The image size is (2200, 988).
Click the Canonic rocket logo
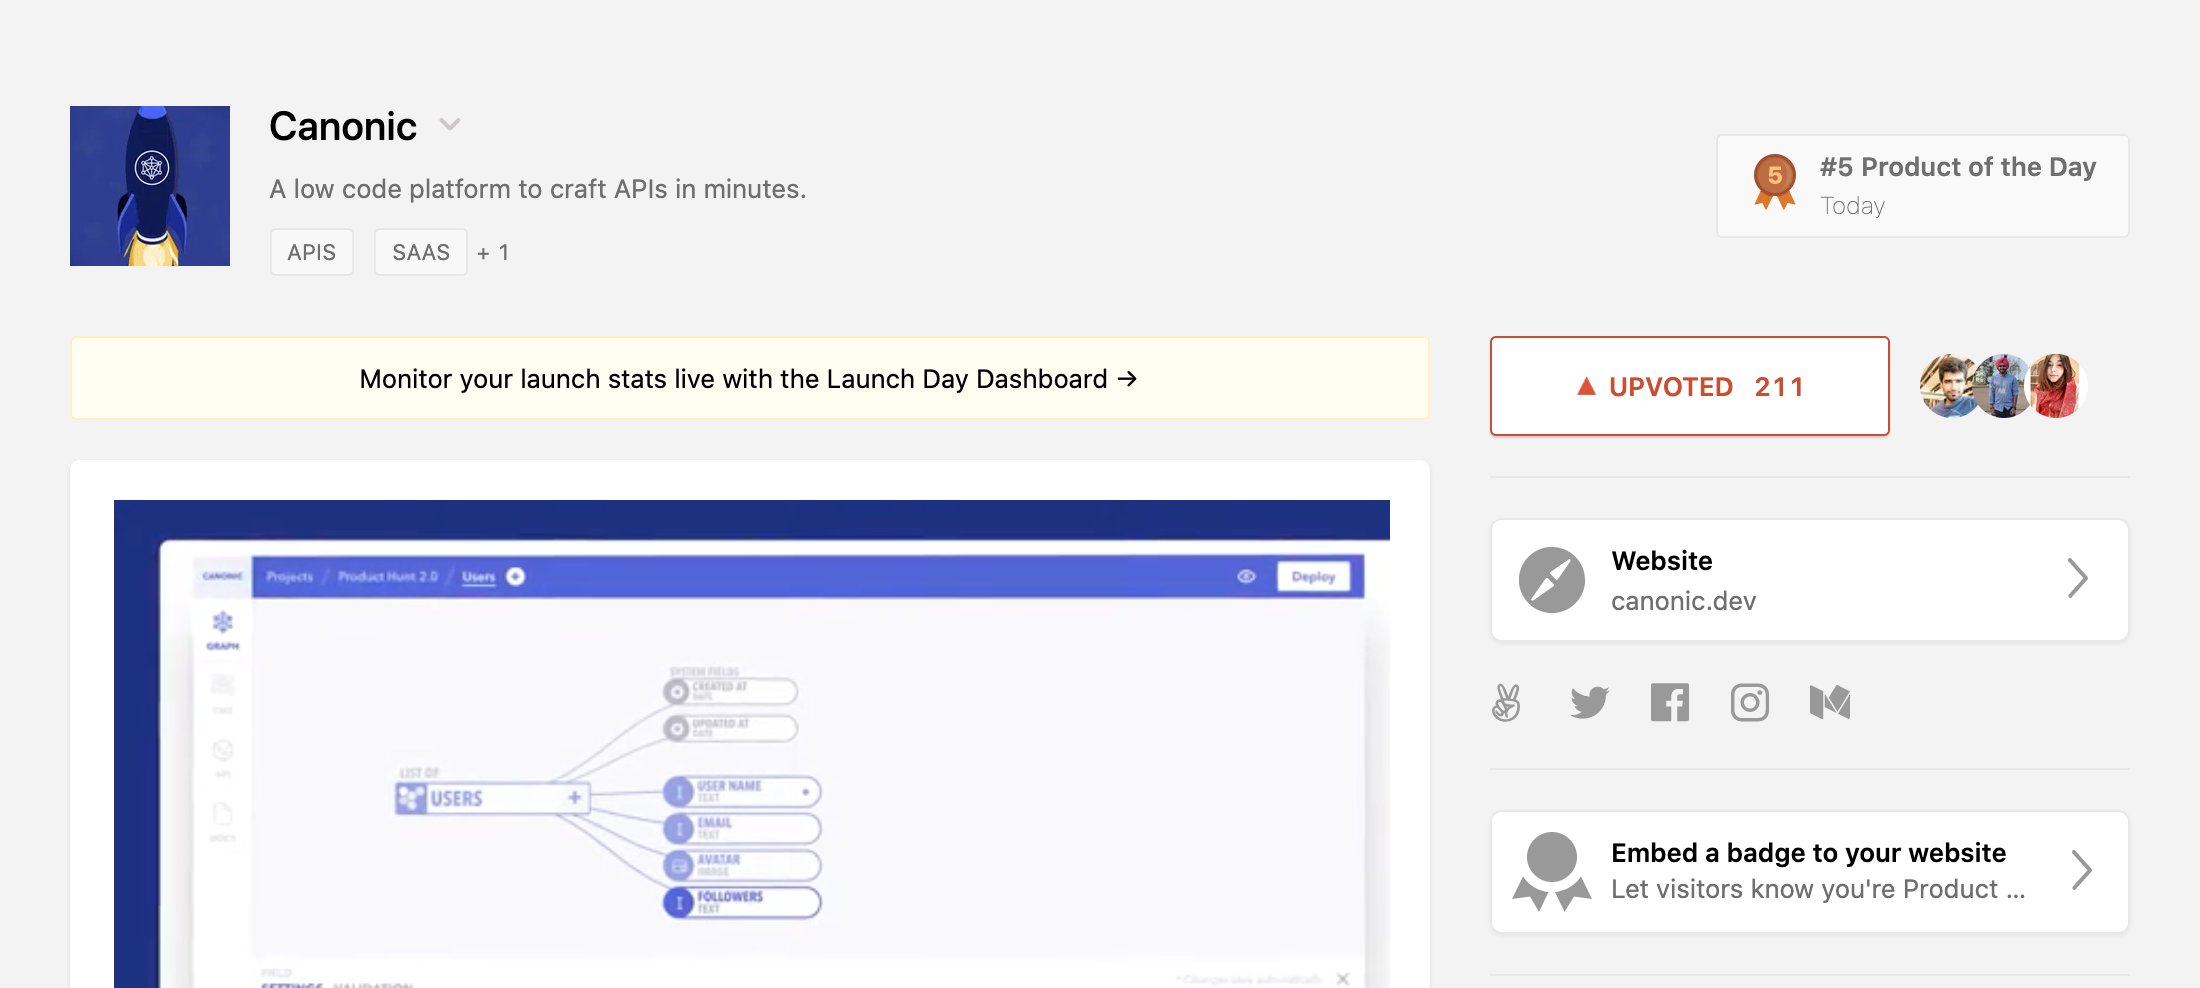coord(150,186)
